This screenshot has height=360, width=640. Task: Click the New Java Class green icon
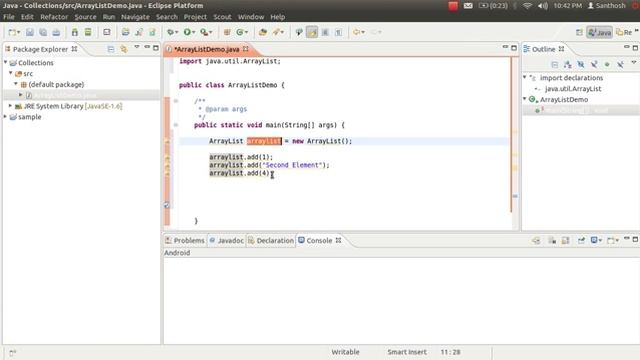click(240, 32)
